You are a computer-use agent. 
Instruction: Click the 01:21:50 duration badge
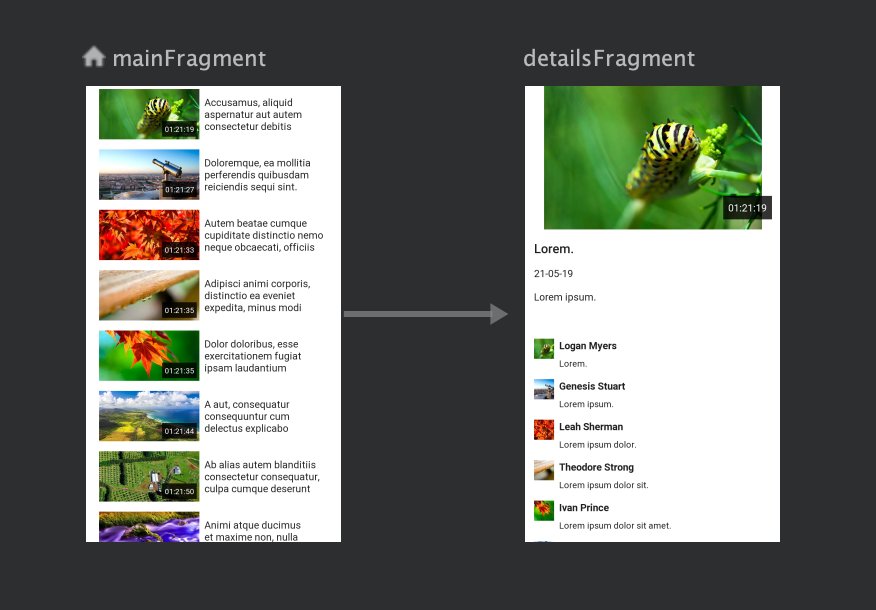click(x=179, y=491)
